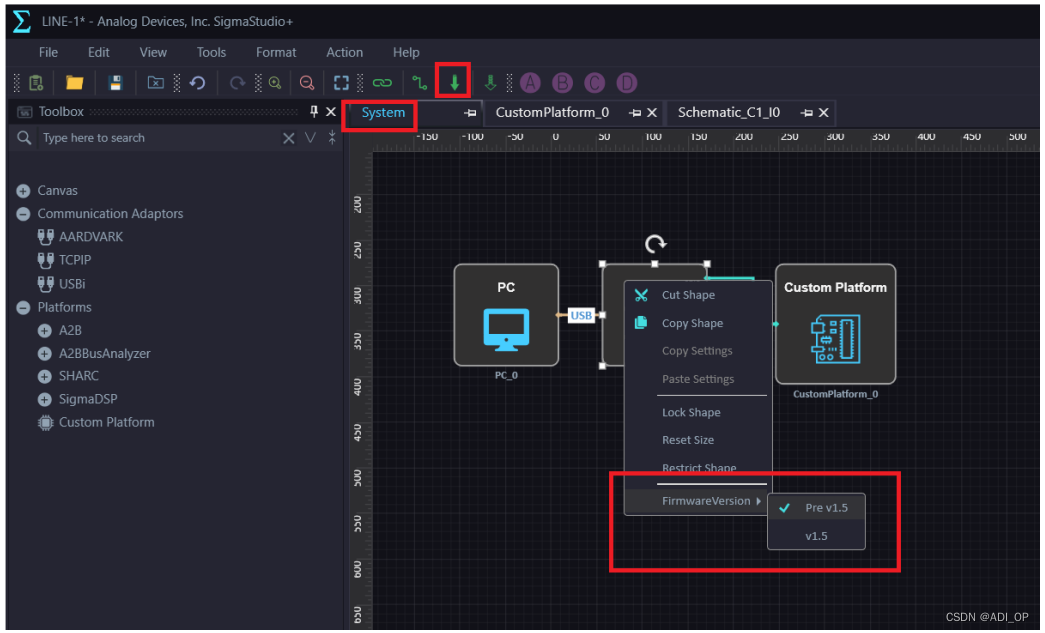Pin the CustomPlatform_0 tab
The width and height of the screenshot is (1045, 633).
tap(635, 113)
